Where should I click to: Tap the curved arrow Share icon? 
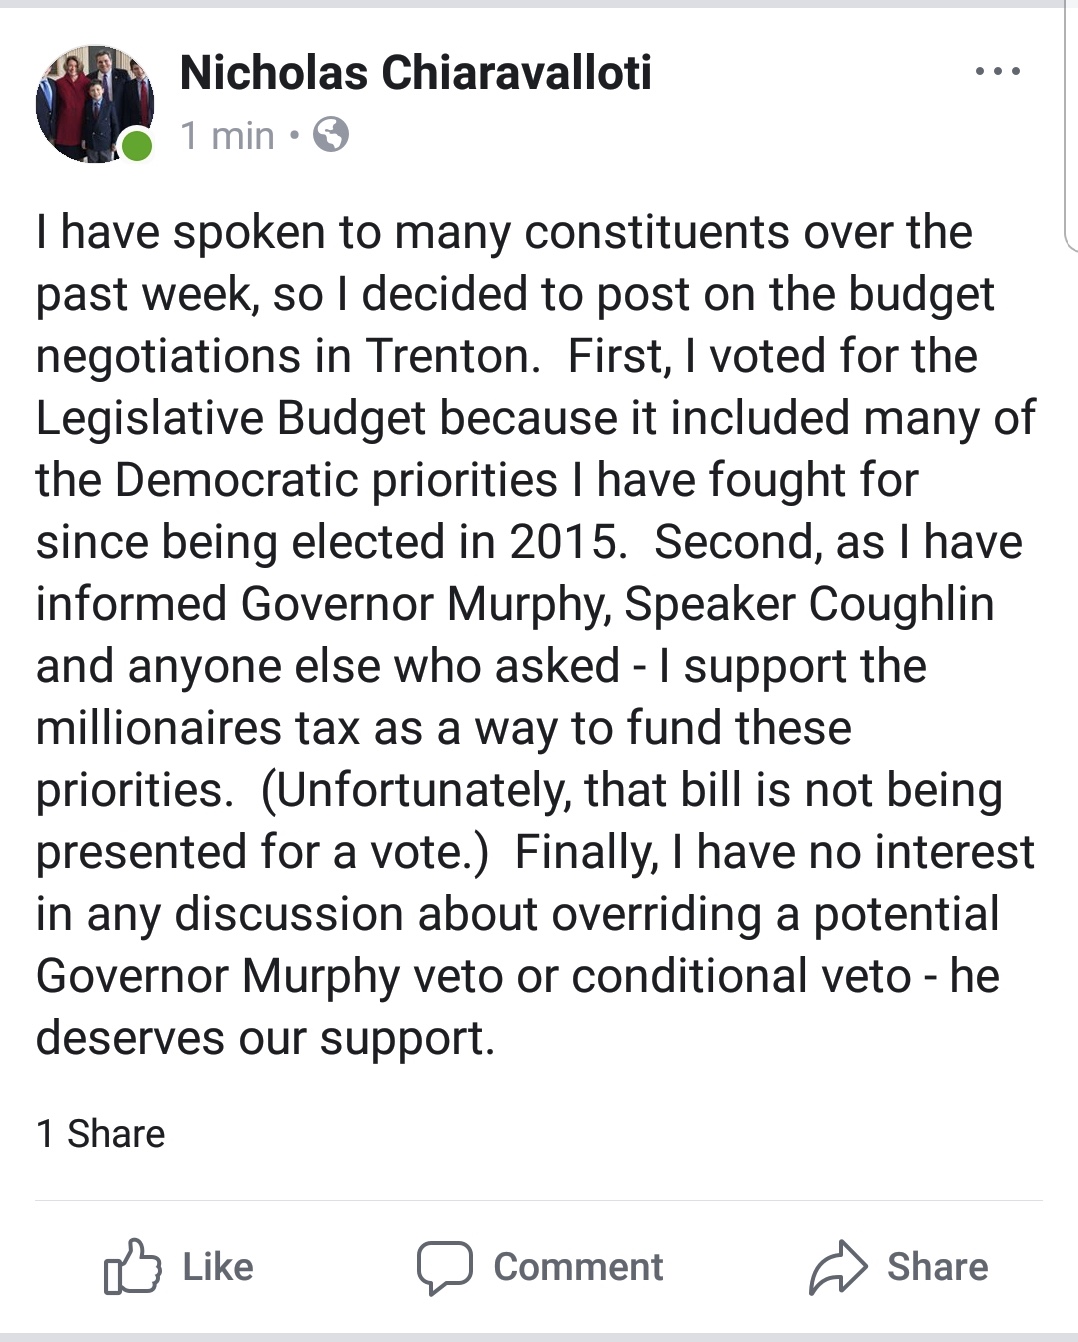pos(838,1267)
